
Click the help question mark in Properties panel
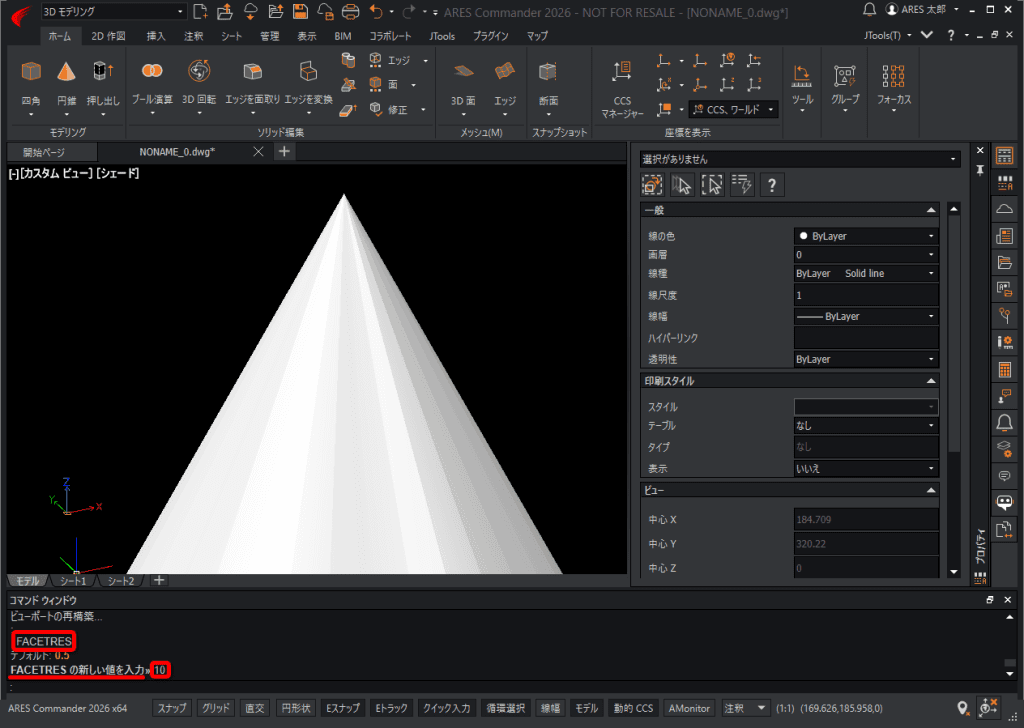772,185
